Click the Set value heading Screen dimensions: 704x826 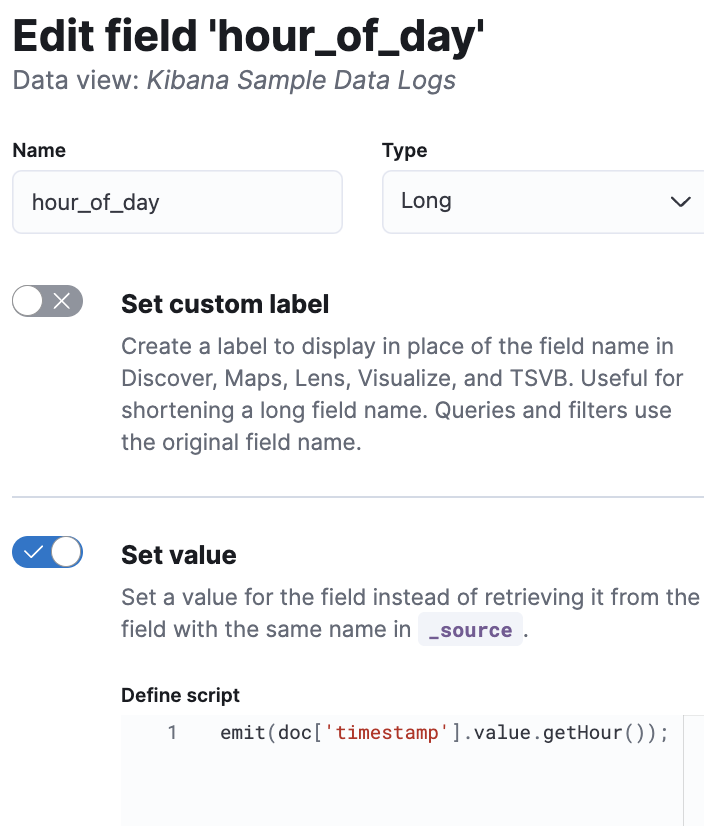click(x=179, y=555)
